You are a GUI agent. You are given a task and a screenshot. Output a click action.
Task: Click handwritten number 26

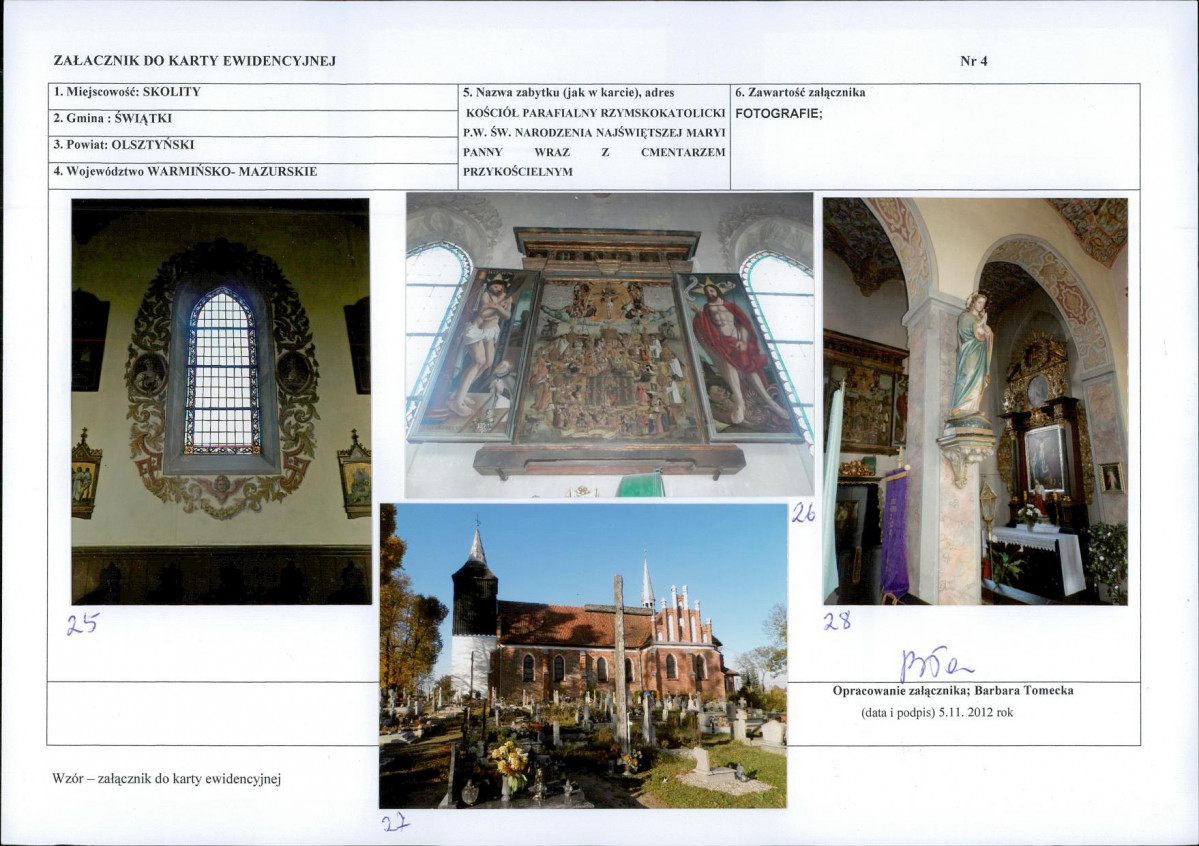point(803,513)
